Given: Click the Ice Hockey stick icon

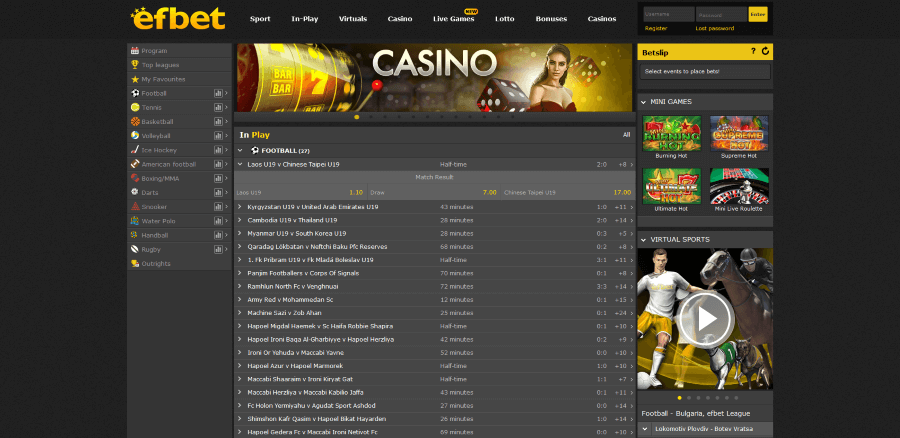Looking at the screenshot, I should [x=135, y=150].
